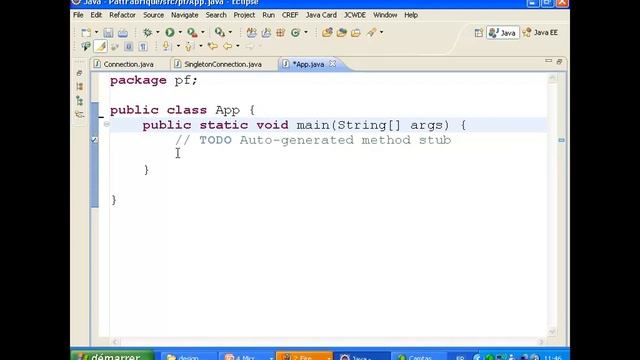
Task: Click the Open Perspective icon
Action: click(478, 33)
